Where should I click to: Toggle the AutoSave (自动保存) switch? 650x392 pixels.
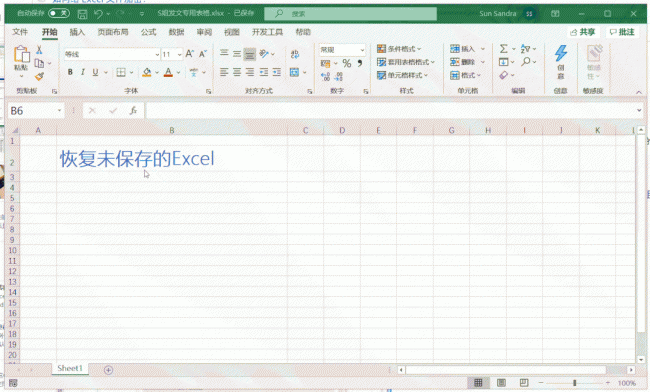click(x=59, y=13)
